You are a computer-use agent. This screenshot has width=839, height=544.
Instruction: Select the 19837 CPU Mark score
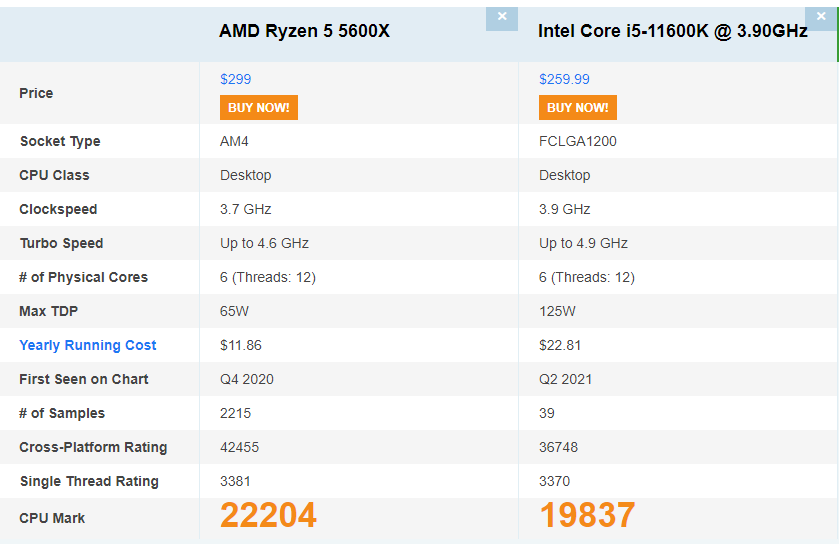tap(587, 515)
